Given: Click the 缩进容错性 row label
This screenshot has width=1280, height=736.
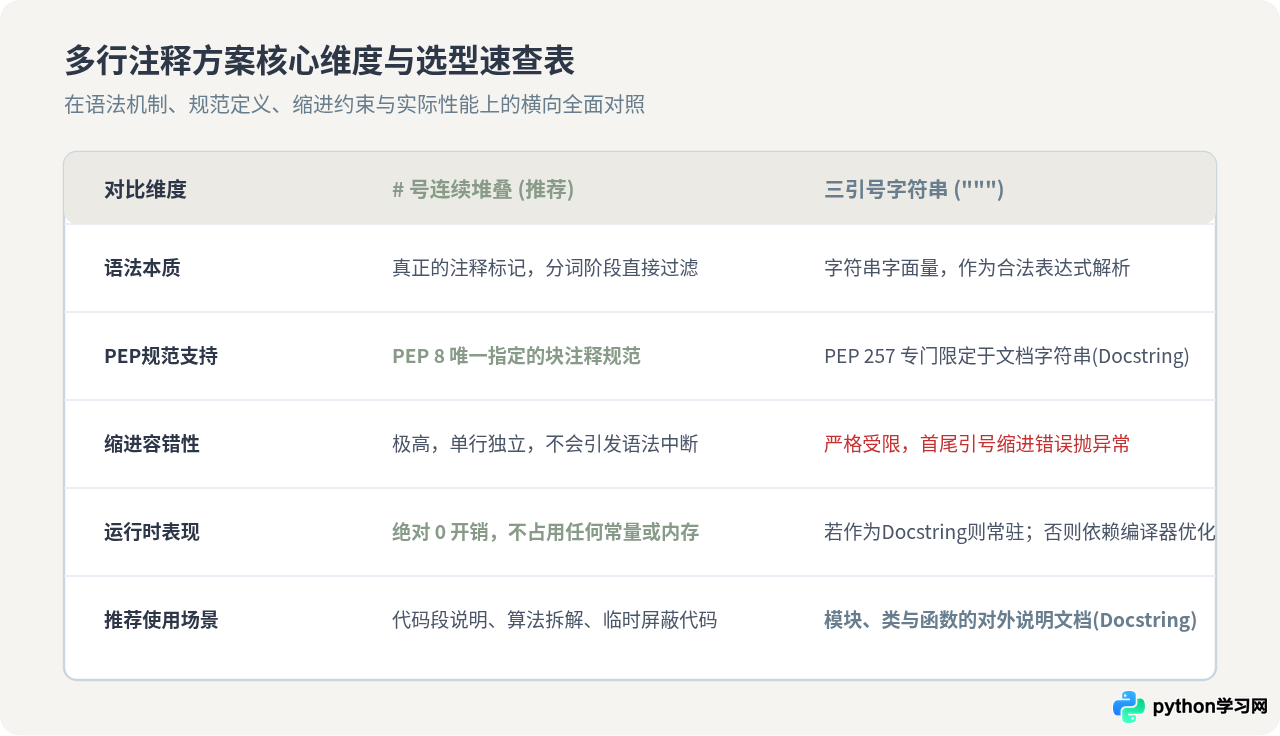Looking at the screenshot, I should (152, 444).
